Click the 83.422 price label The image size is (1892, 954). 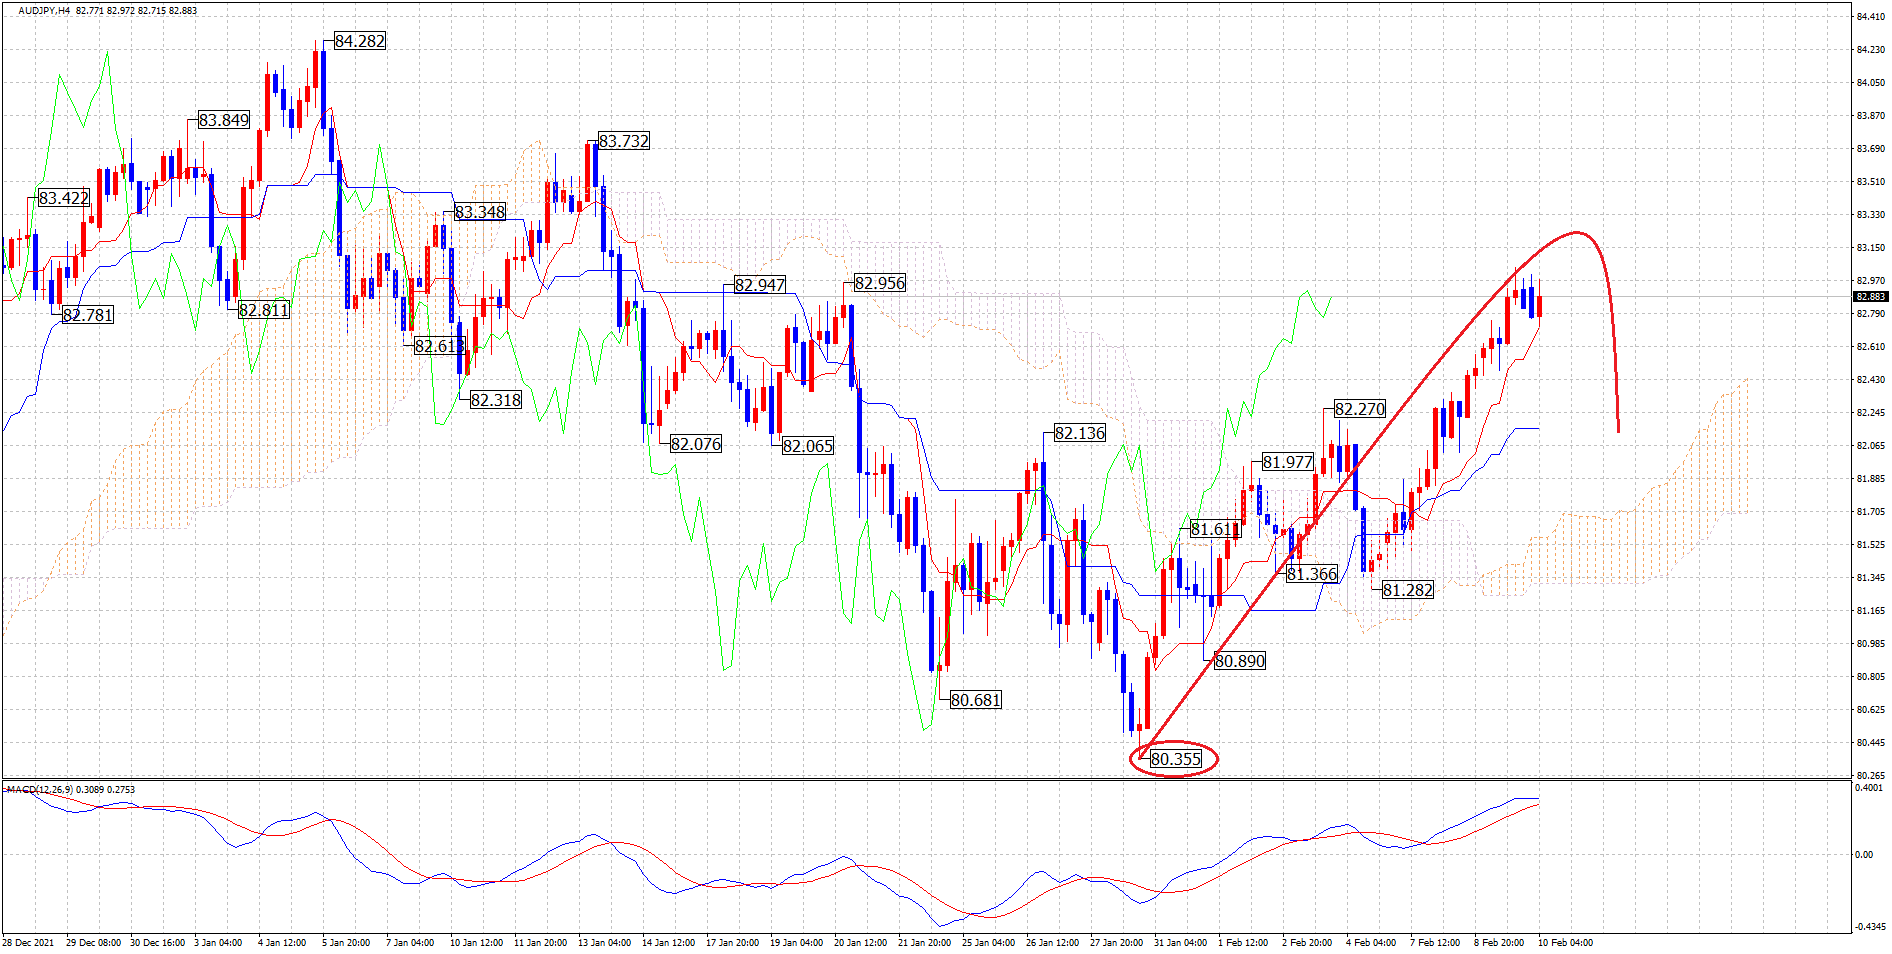pyautogui.click(x=63, y=198)
